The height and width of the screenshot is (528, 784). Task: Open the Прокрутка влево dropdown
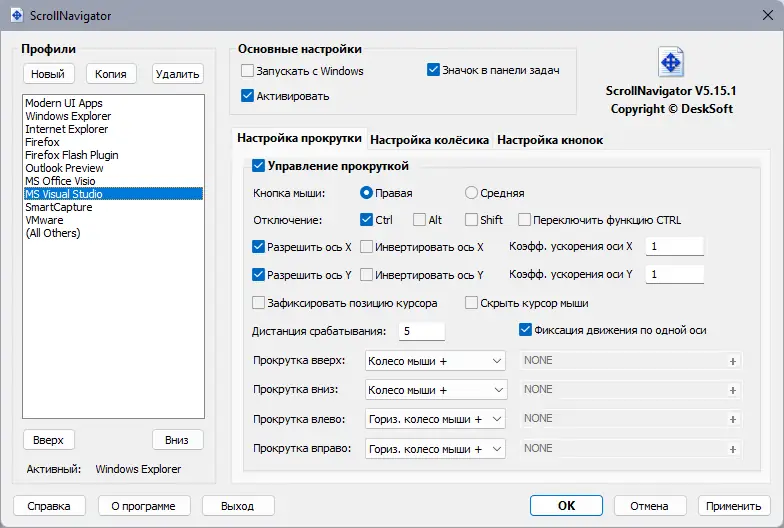tap(435, 419)
